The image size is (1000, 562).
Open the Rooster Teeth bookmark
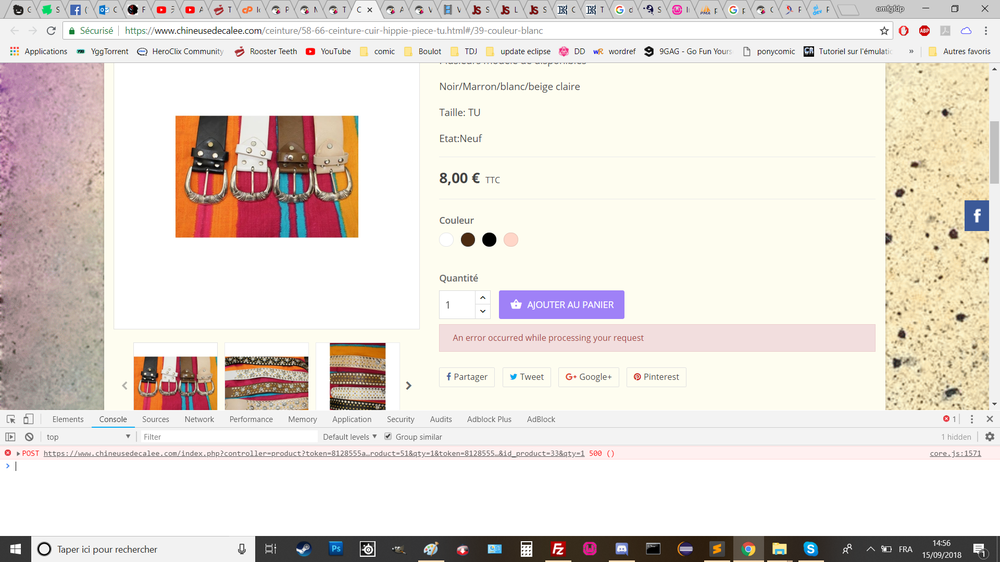click(265, 51)
